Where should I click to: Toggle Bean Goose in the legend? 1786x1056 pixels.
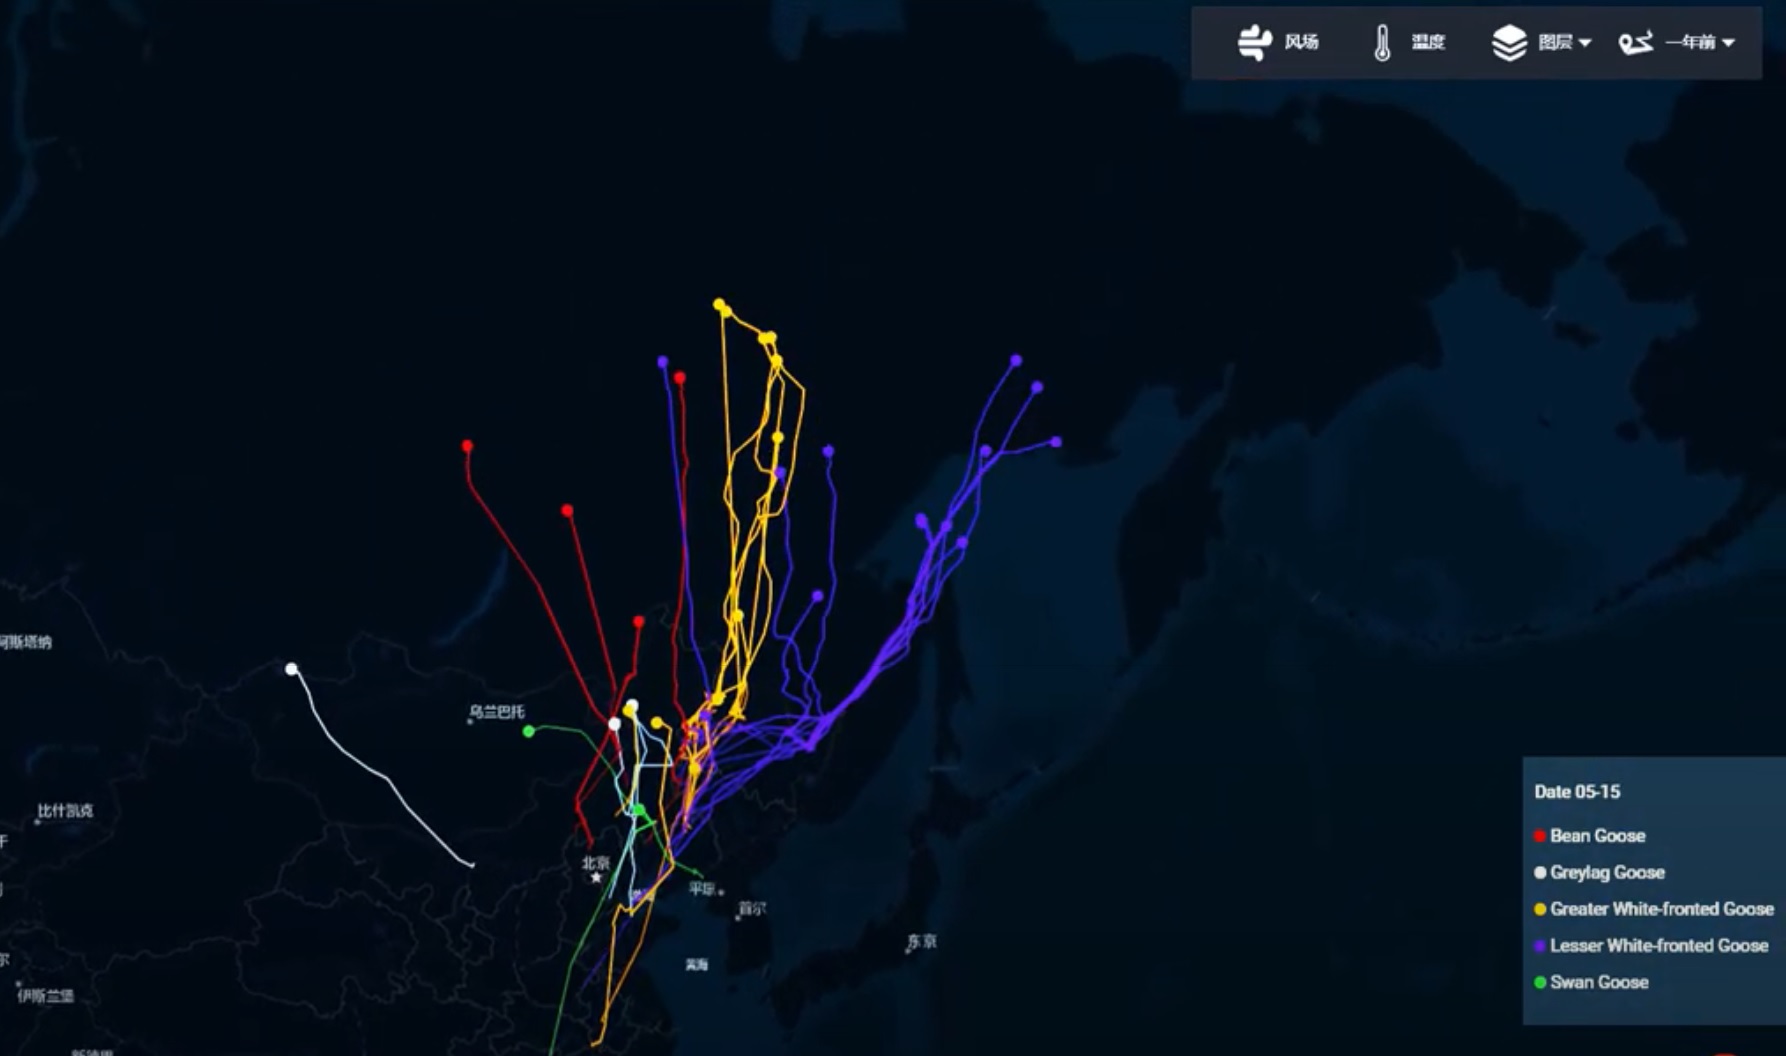[1596, 836]
